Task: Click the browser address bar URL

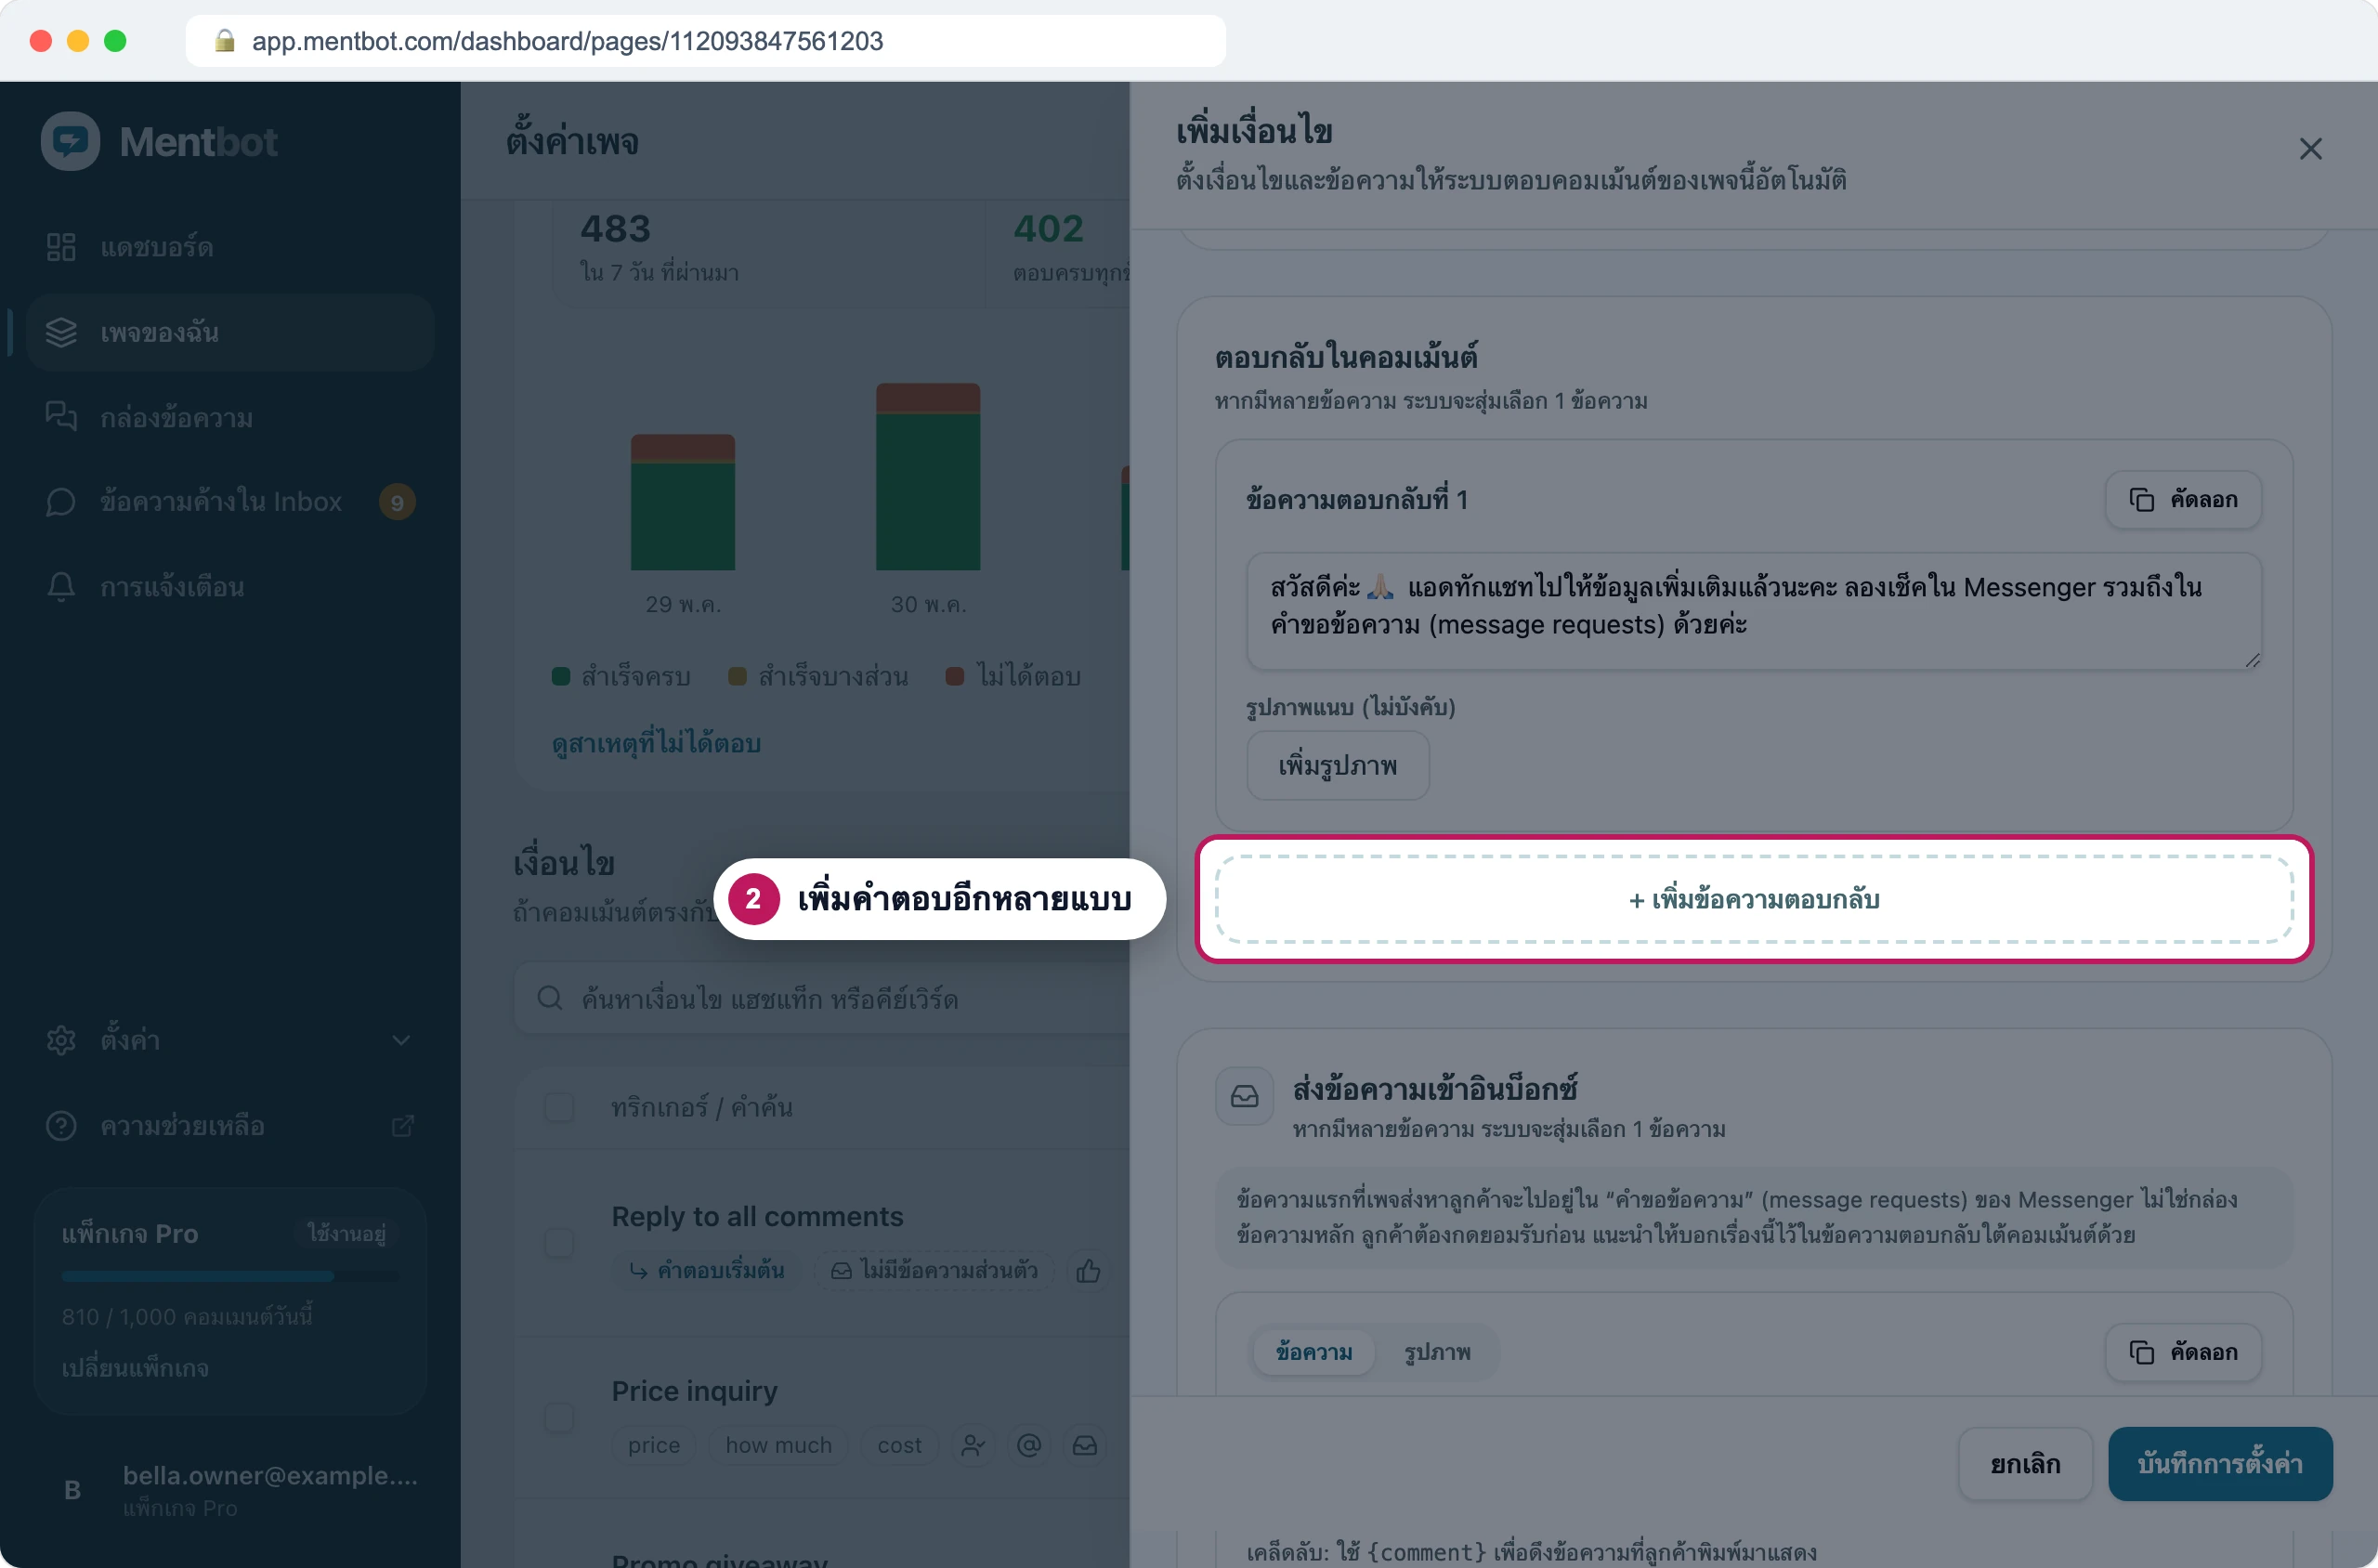Action: point(567,41)
